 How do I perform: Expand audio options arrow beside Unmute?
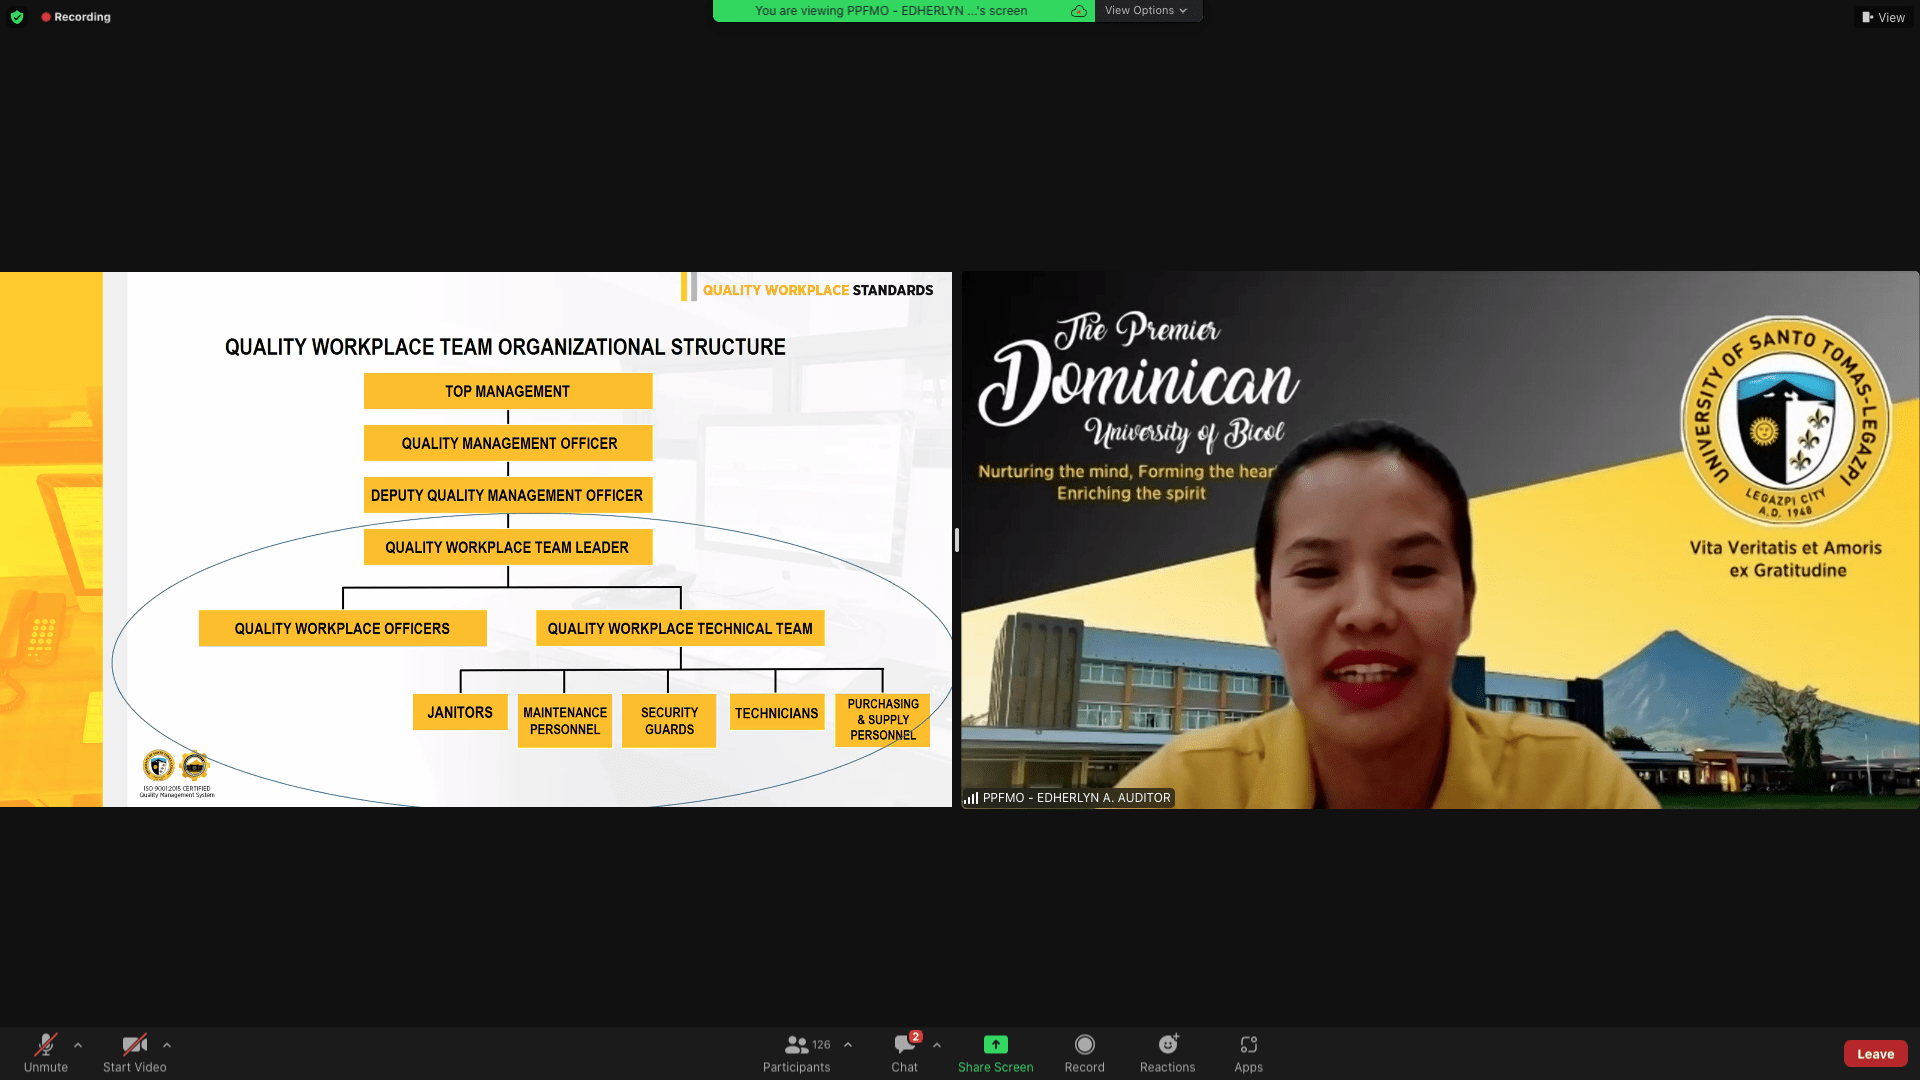coord(78,1045)
